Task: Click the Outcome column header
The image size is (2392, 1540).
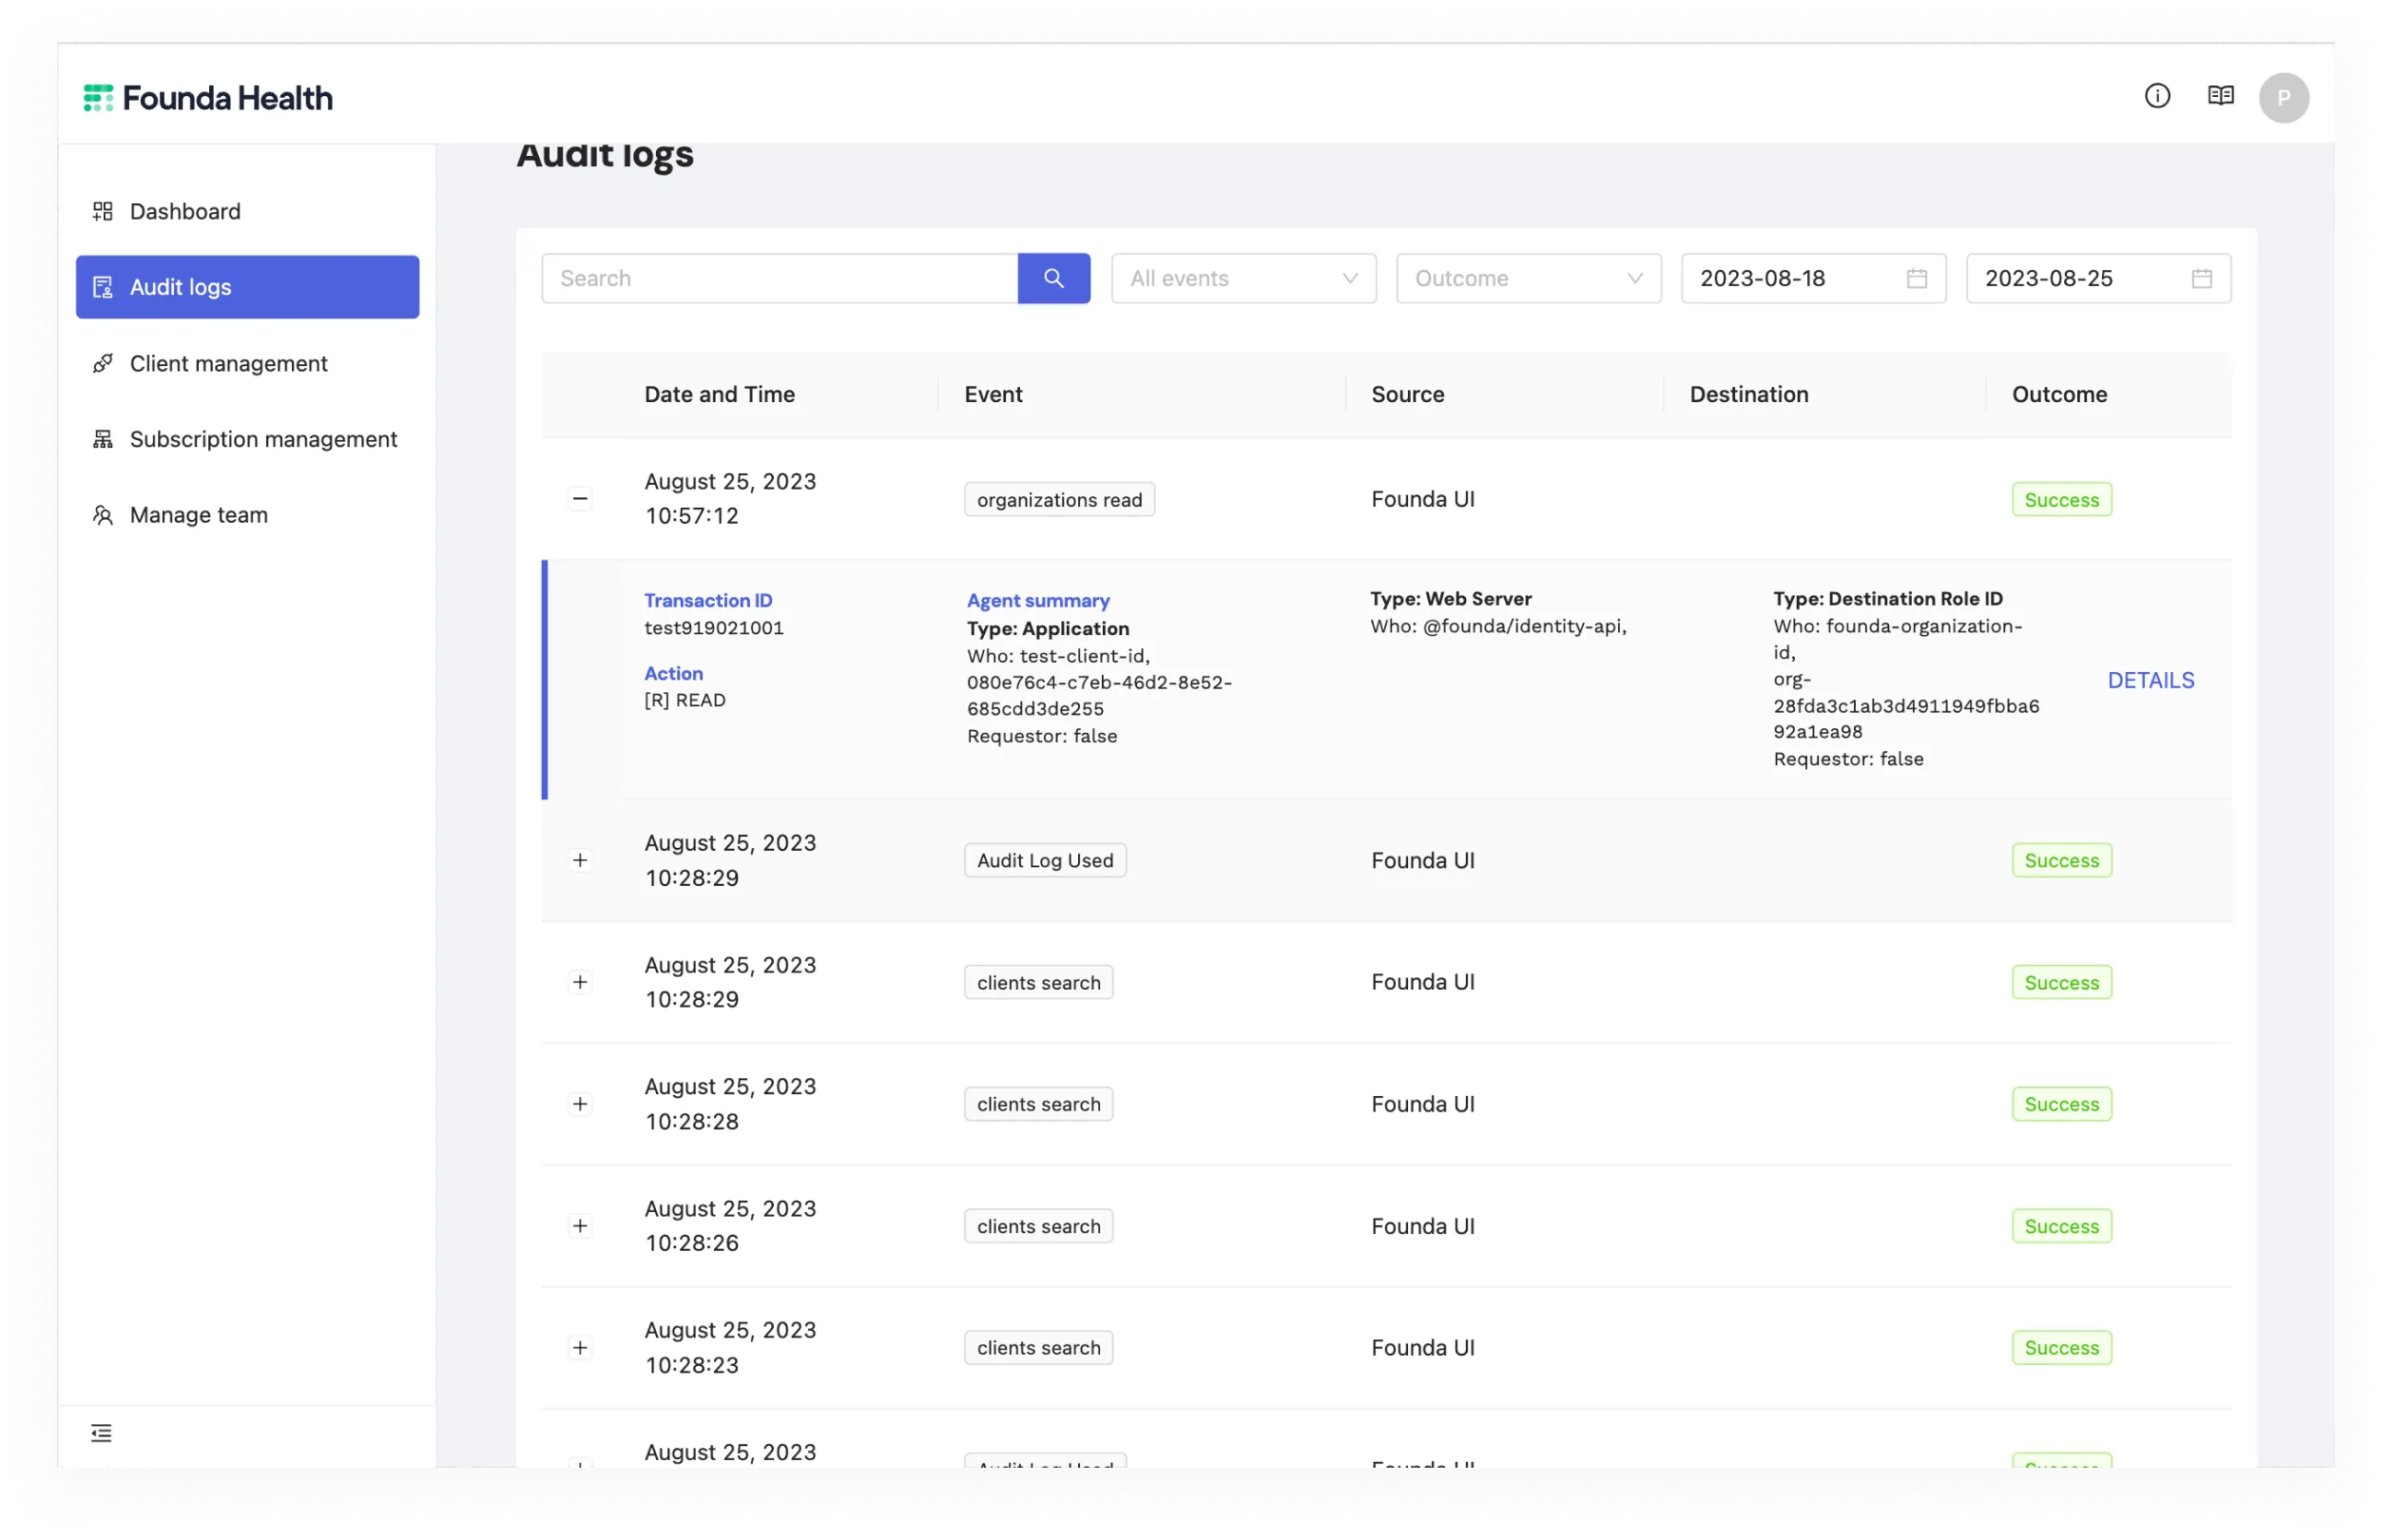Action: pyautogui.click(x=2059, y=394)
